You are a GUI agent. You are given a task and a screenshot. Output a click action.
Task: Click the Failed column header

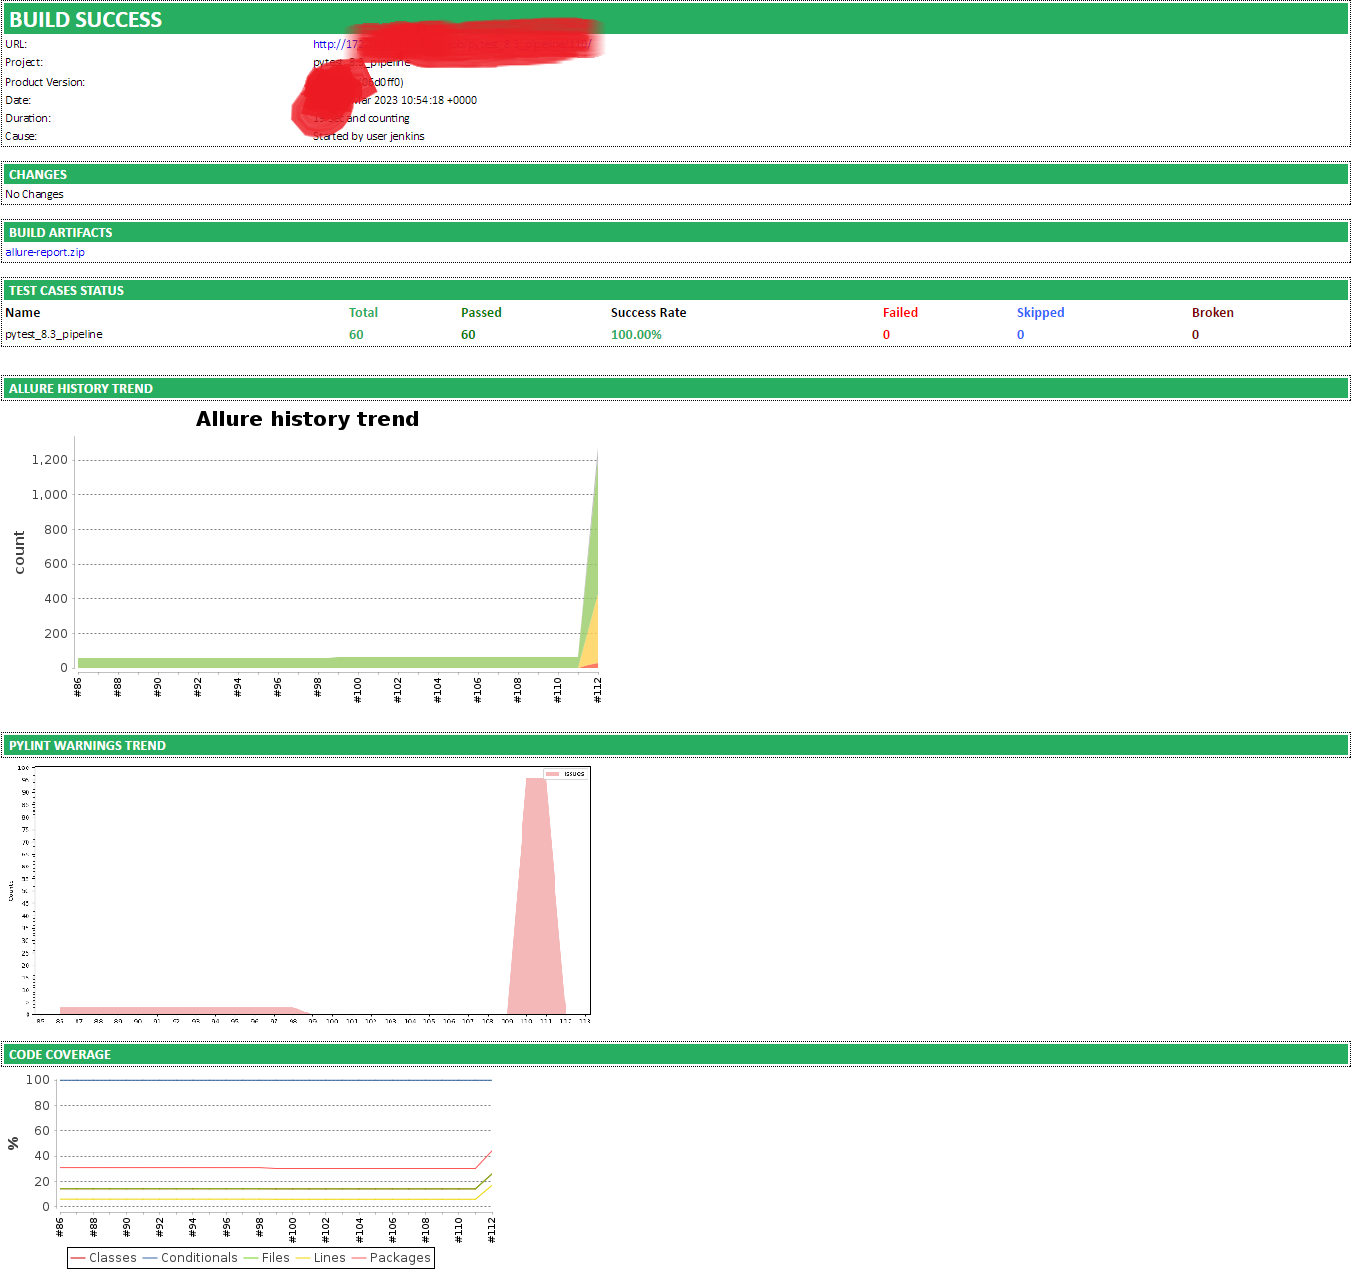(x=900, y=312)
